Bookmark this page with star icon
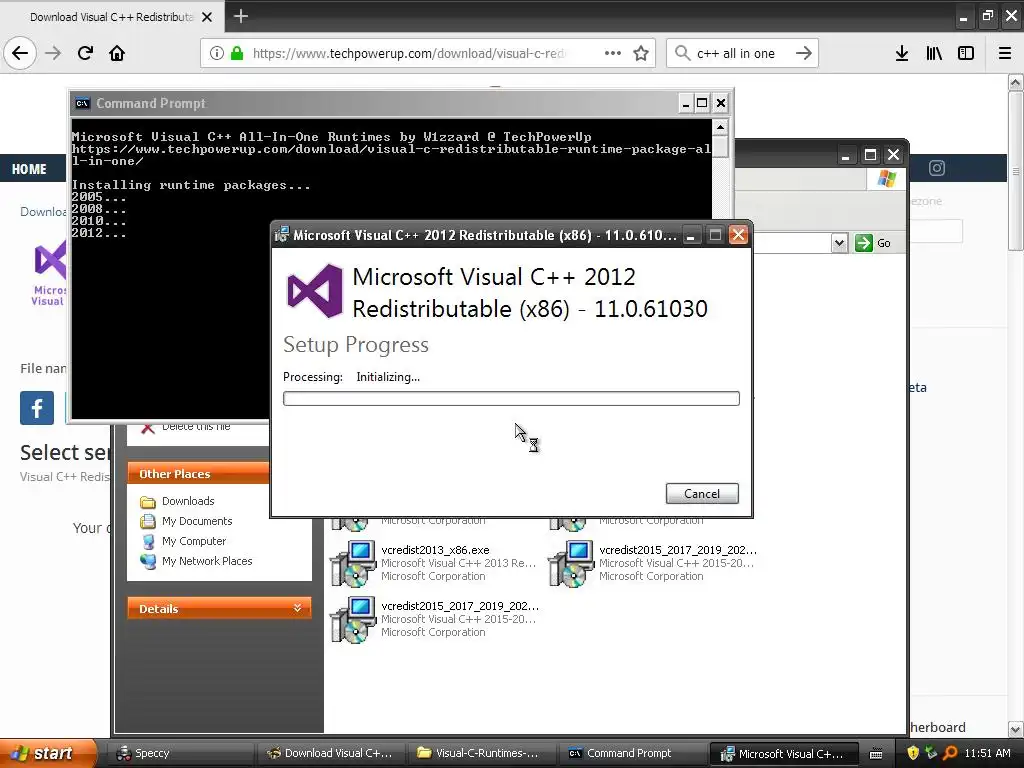This screenshot has width=1024, height=768. click(641, 53)
